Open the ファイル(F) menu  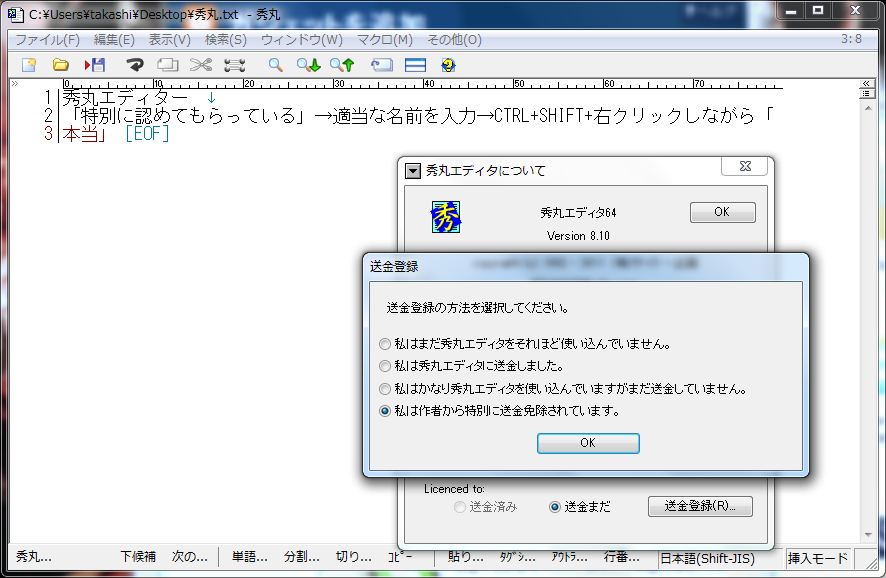[x=47, y=40]
